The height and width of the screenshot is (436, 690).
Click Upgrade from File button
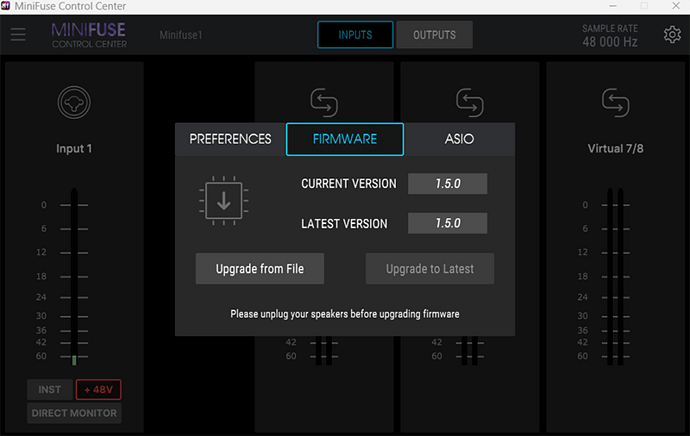tap(260, 268)
